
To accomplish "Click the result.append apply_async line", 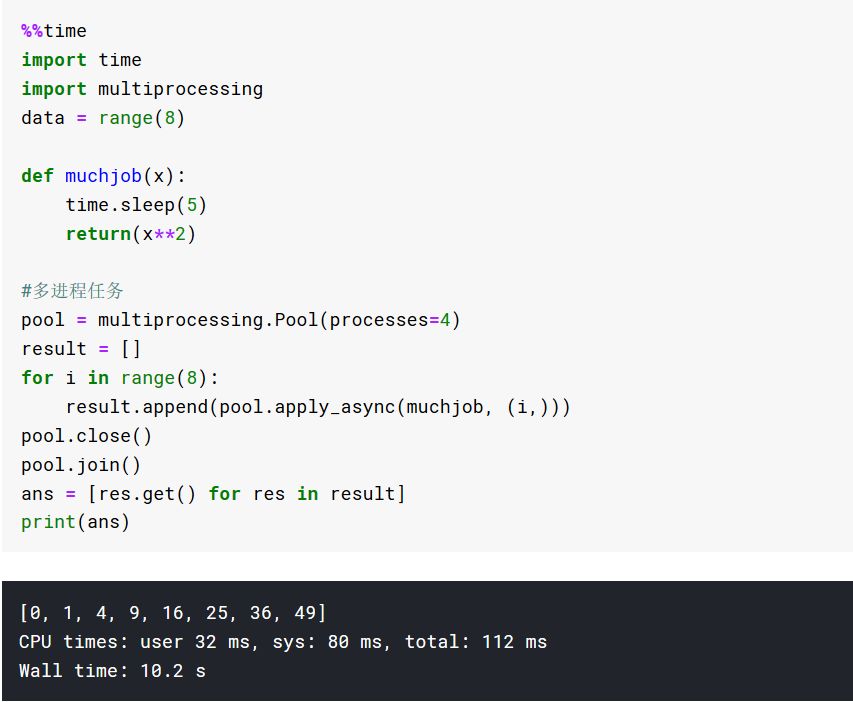I will click(317, 407).
